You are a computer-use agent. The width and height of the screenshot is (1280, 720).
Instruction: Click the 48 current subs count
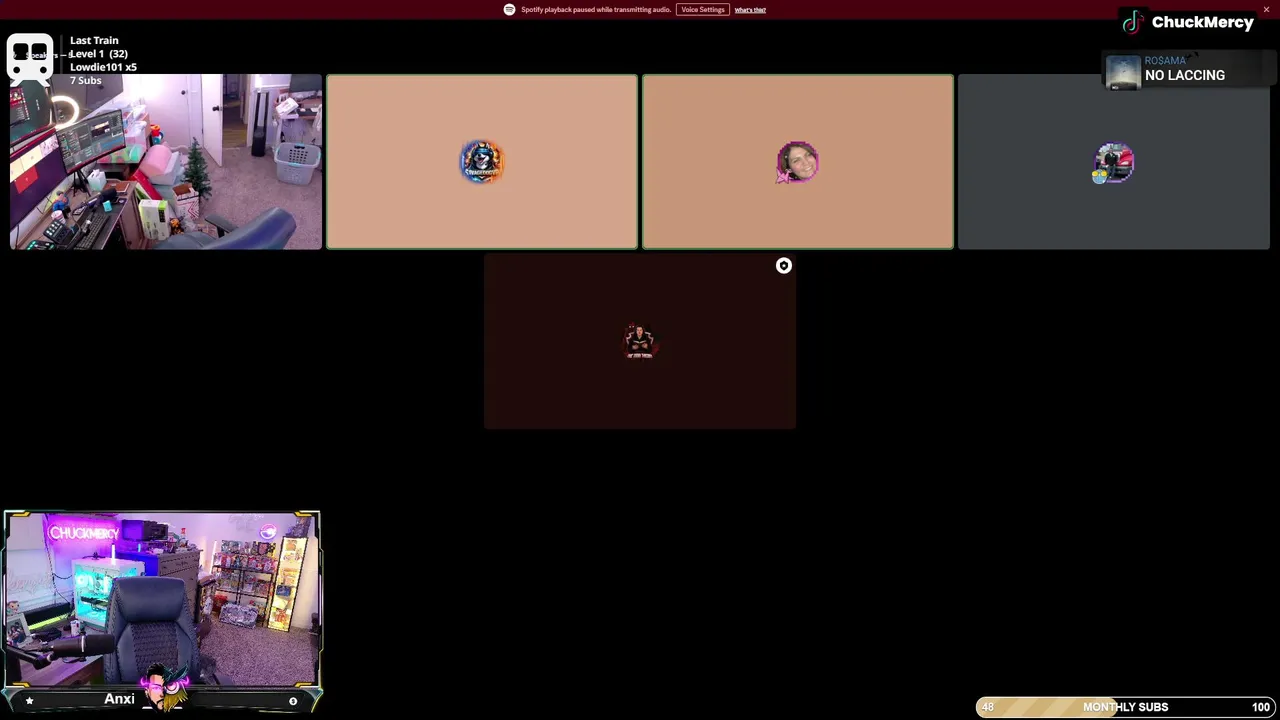[x=987, y=707]
